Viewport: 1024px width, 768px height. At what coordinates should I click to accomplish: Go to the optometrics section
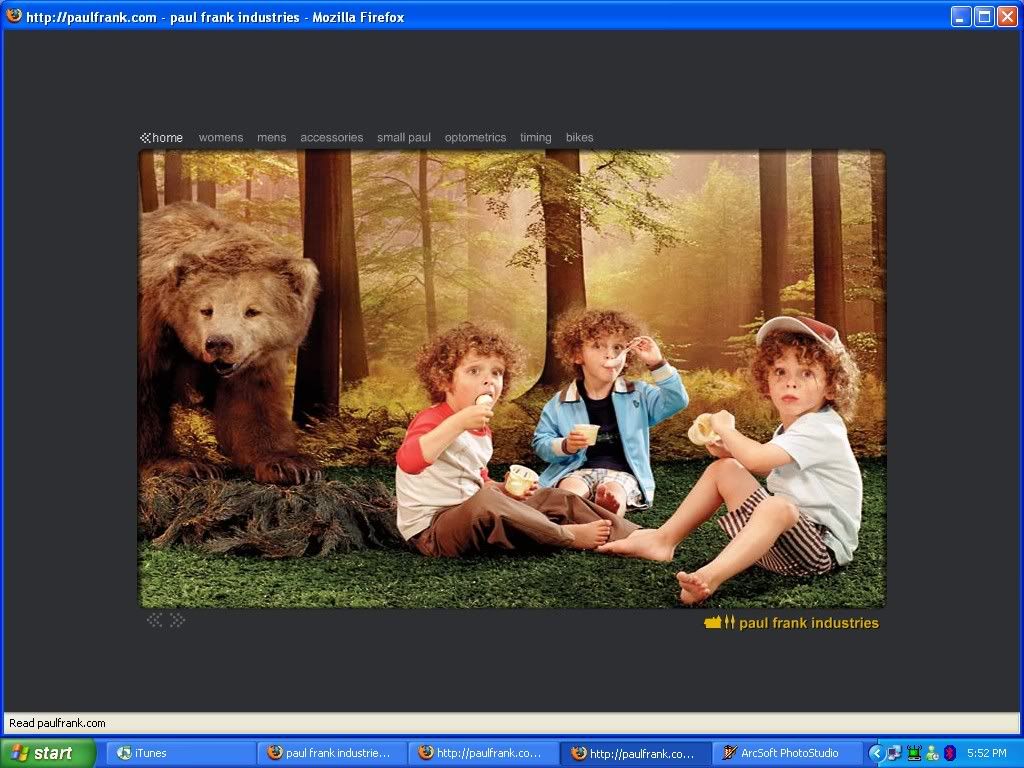point(475,138)
